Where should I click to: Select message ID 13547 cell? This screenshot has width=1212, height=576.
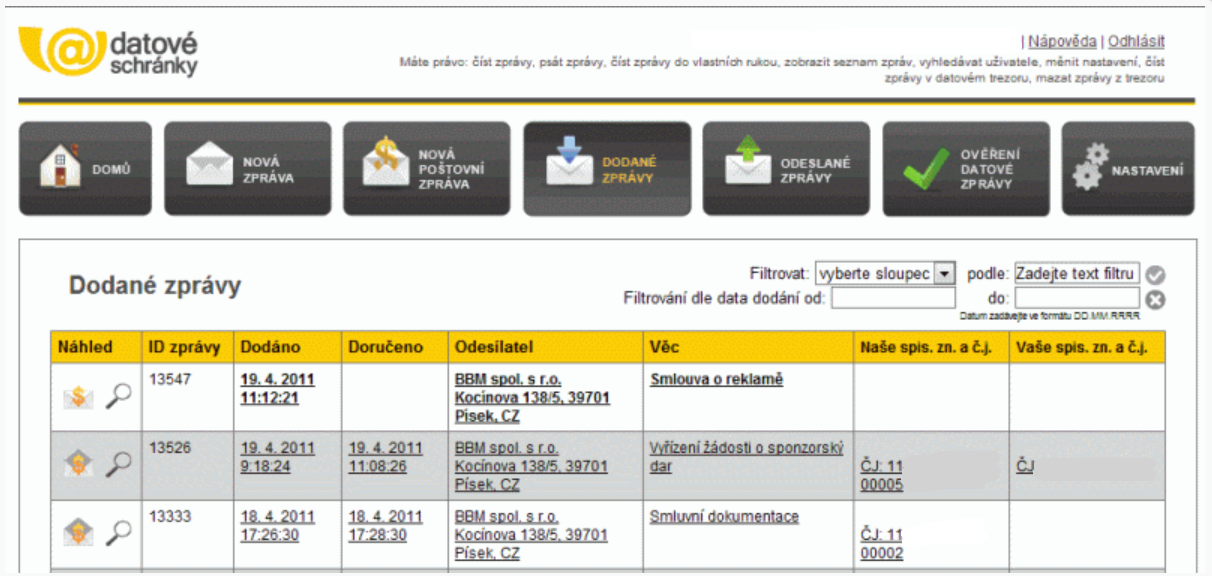click(188, 398)
